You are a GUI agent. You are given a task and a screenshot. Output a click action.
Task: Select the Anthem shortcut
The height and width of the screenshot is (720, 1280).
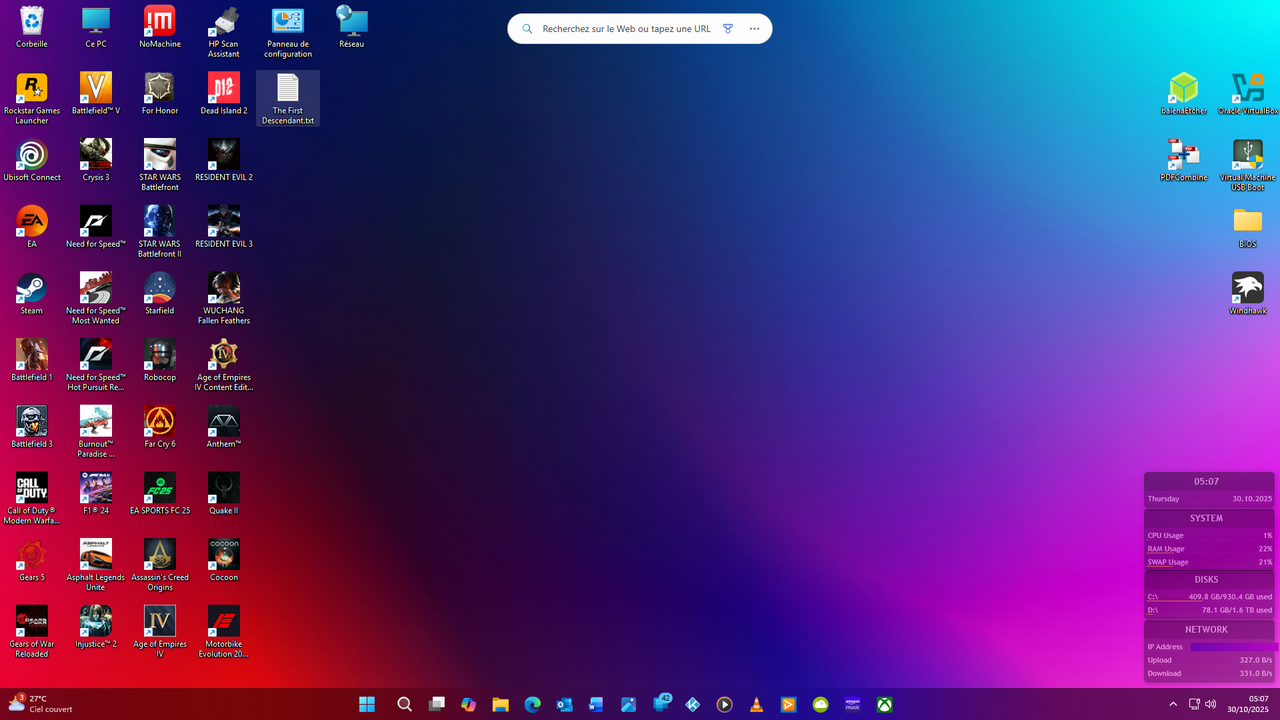(x=224, y=427)
